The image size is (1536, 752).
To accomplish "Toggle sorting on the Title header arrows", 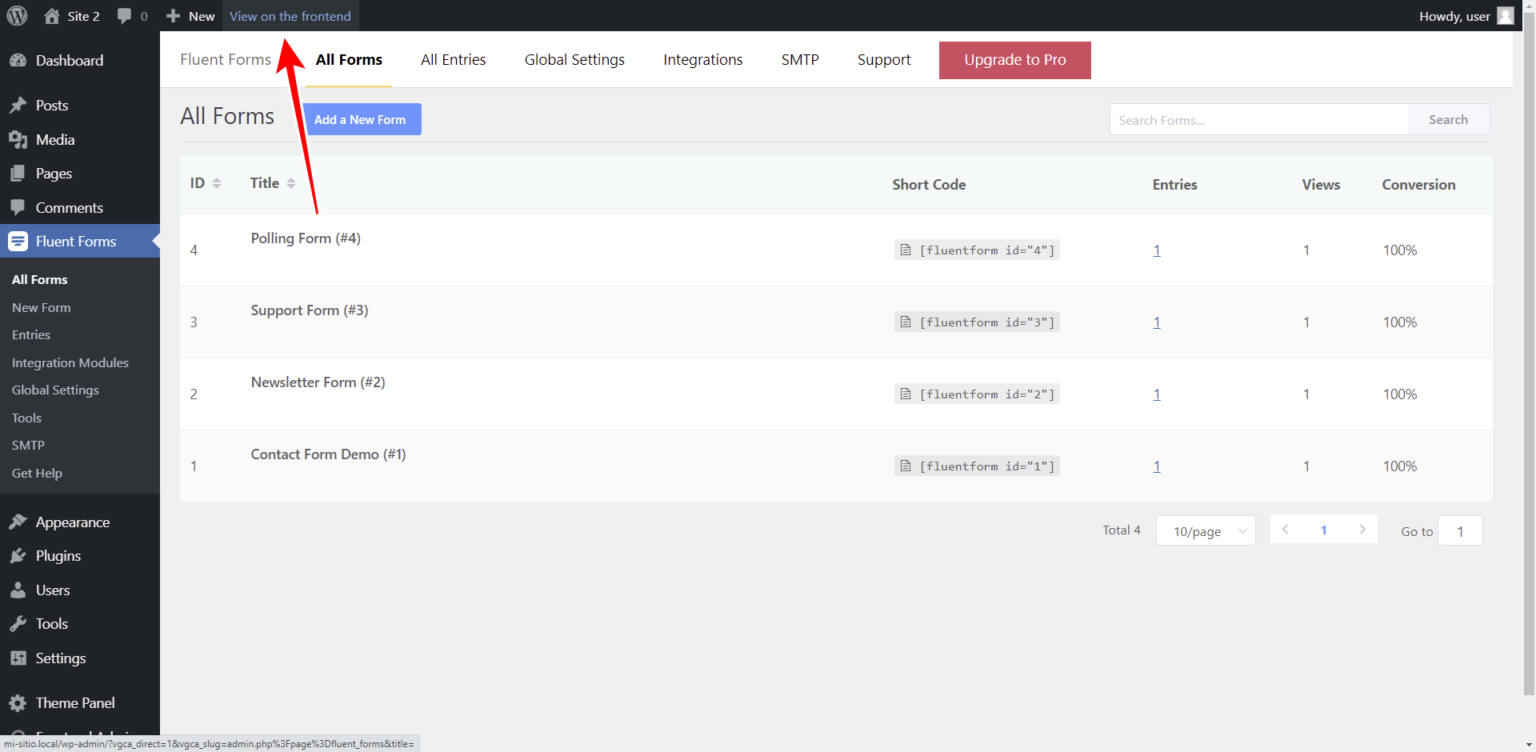I will click(x=290, y=183).
